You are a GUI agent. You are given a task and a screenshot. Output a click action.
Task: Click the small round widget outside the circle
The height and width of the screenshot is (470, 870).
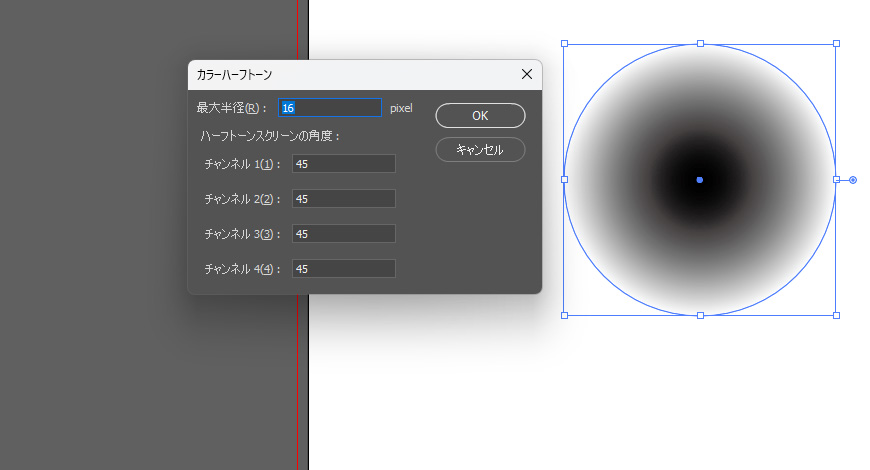click(853, 180)
